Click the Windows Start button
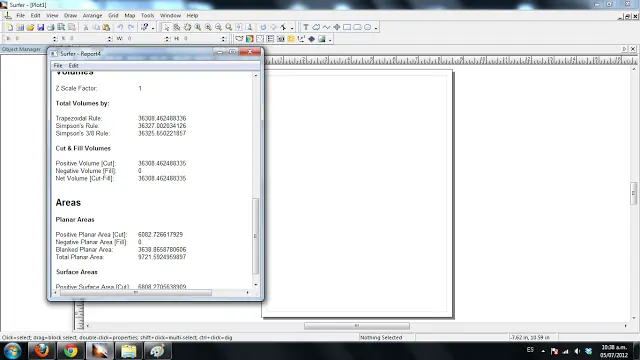Screen dimensions: 640x360 click(x=13, y=351)
